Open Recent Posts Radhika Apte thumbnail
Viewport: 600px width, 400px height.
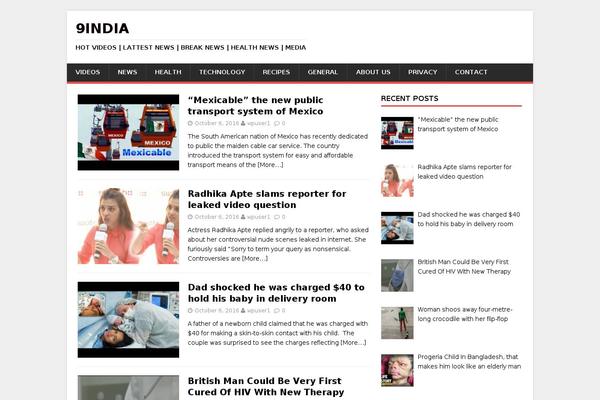[x=397, y=180]
